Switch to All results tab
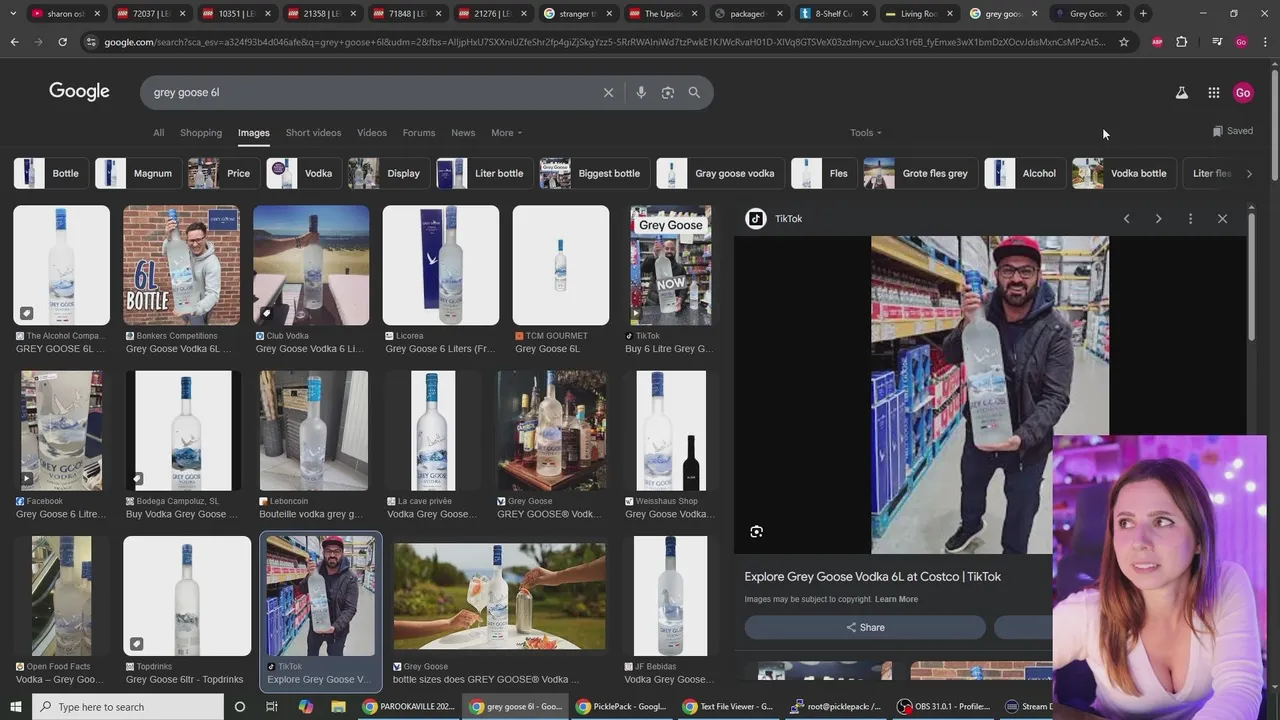 point(158,132)
